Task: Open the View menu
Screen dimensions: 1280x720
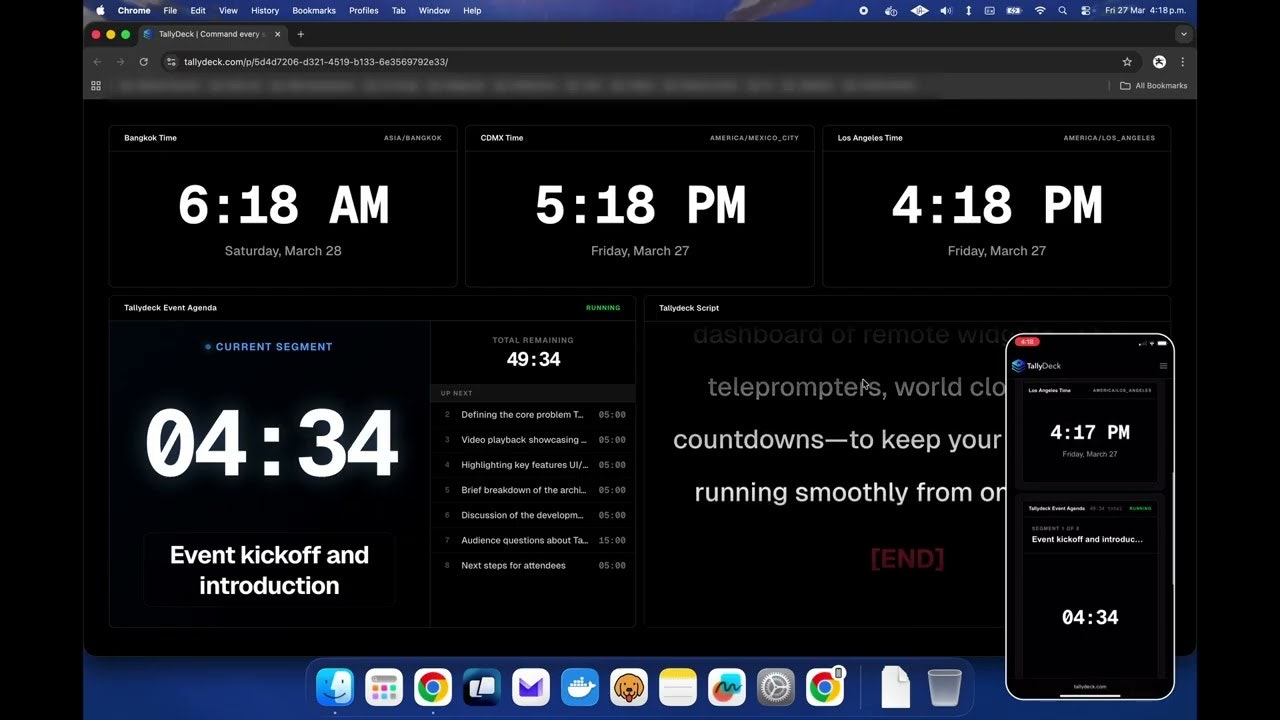Action: 228,10
